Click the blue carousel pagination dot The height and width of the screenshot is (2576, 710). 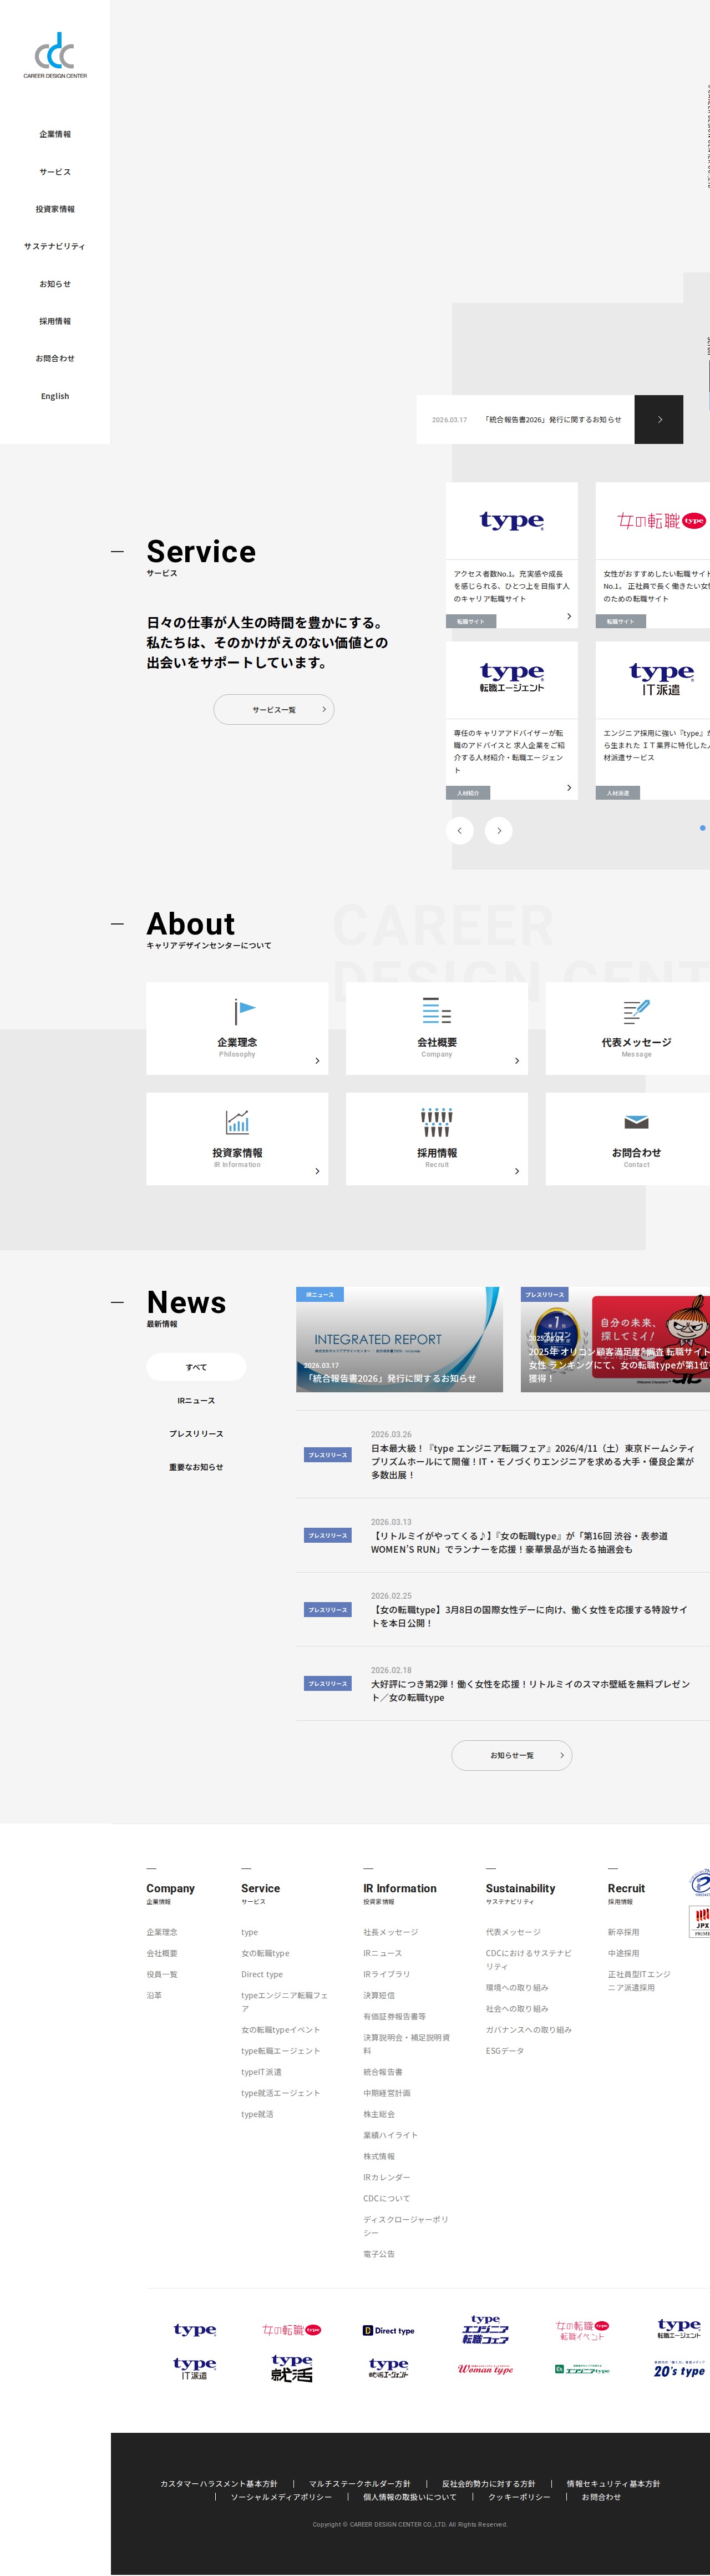[702, 828]
